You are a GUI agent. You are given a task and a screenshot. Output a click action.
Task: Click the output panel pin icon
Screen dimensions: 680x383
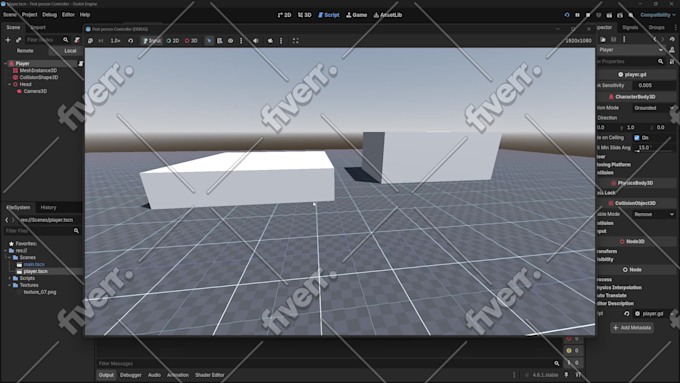566,375
